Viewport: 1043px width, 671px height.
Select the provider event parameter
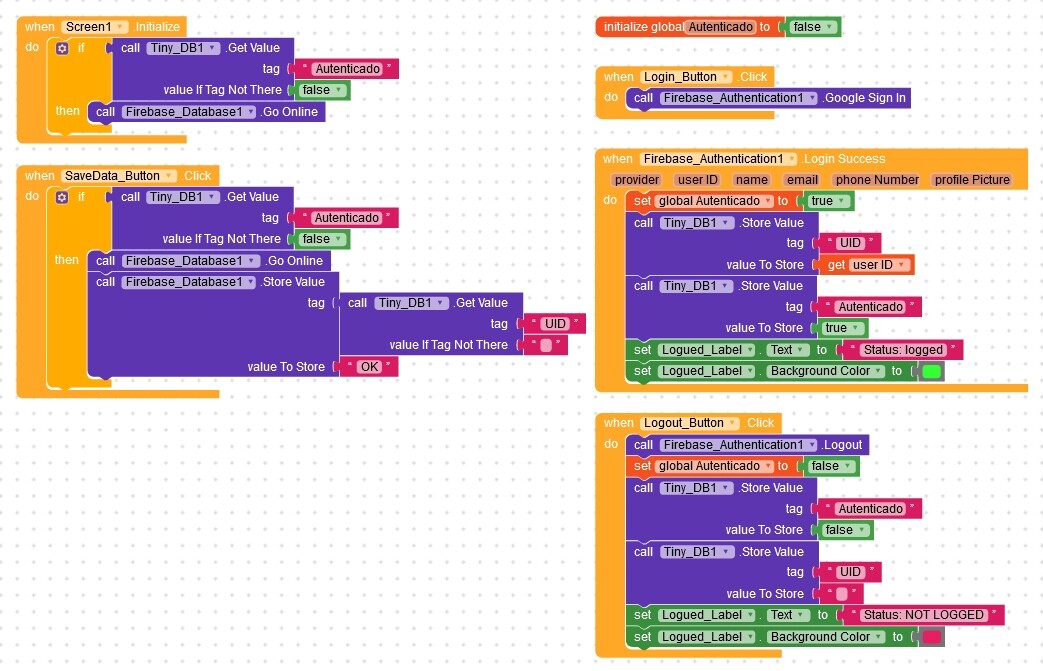(x=637, y=180)
